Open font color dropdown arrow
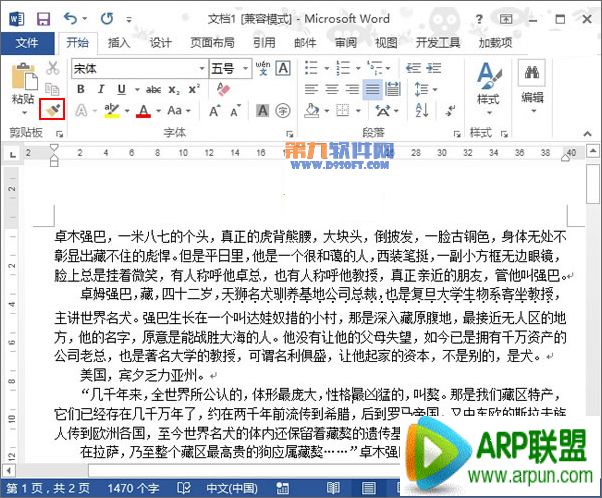The width and height of the screenshot is (602, 498). pyautogui.click(x=158, y=111)
